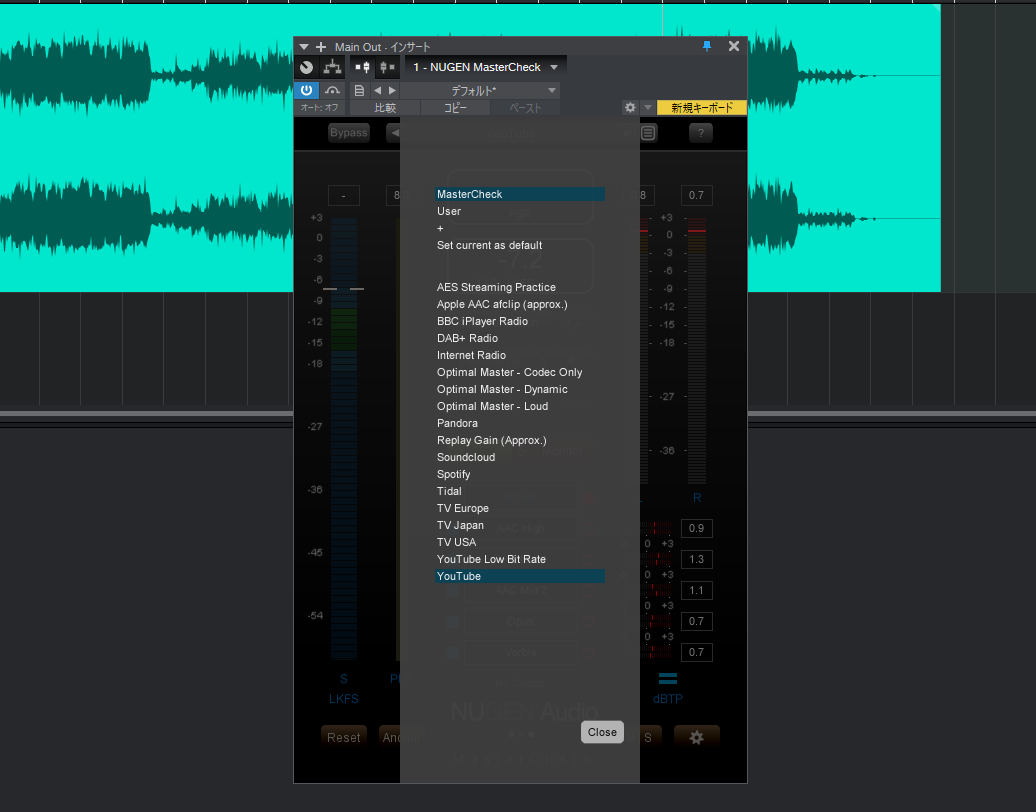Click the MasterCheck Reset button

pos(344,737)
